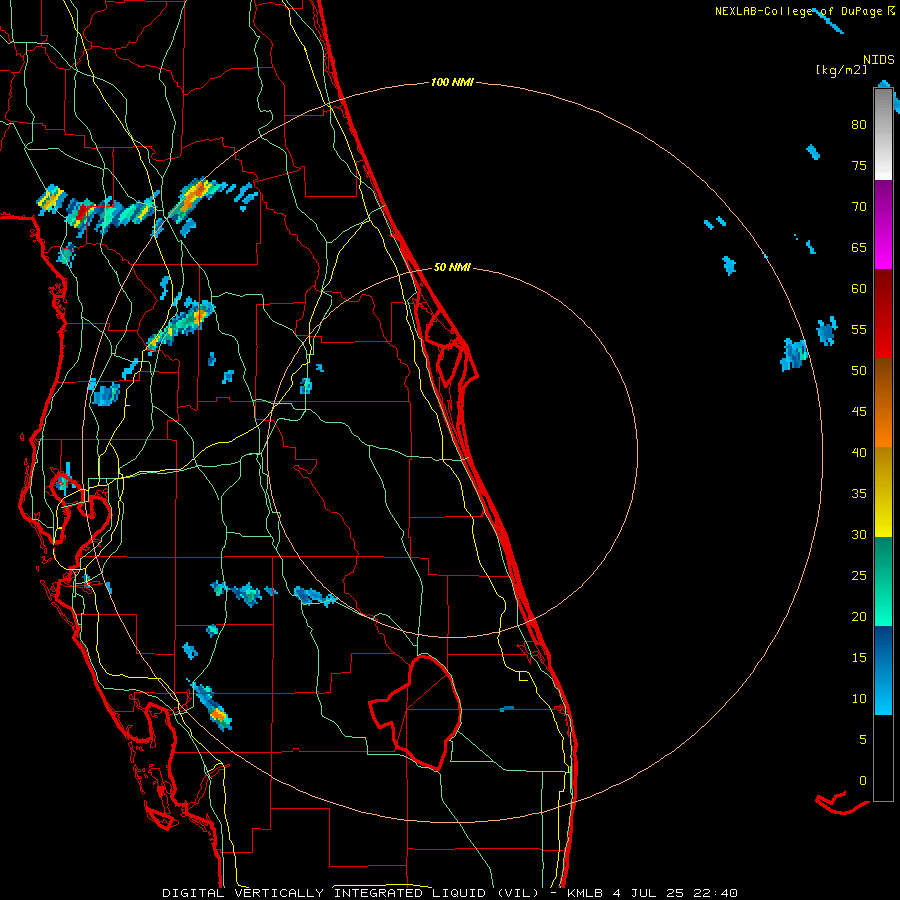The width and height of the screenshot is (900, 900).
Task: Pick the blue segment of the color bar
Action: pos(883,670)
